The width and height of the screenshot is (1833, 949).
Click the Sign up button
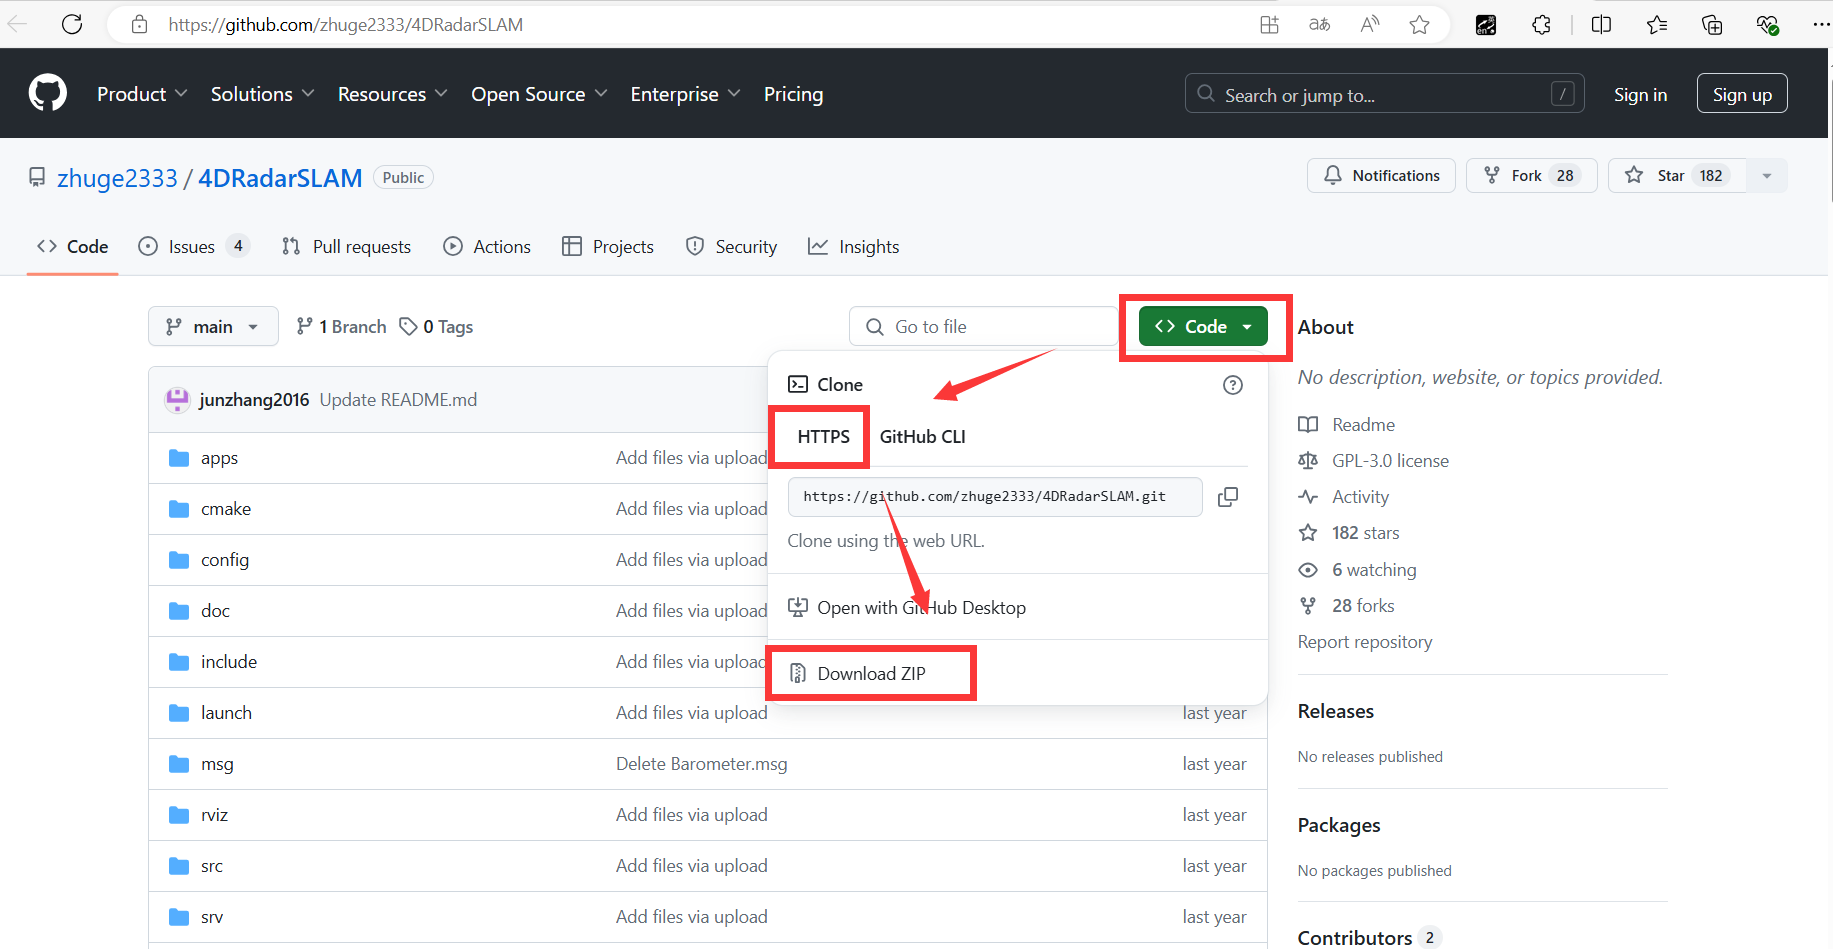point(1742,94)
